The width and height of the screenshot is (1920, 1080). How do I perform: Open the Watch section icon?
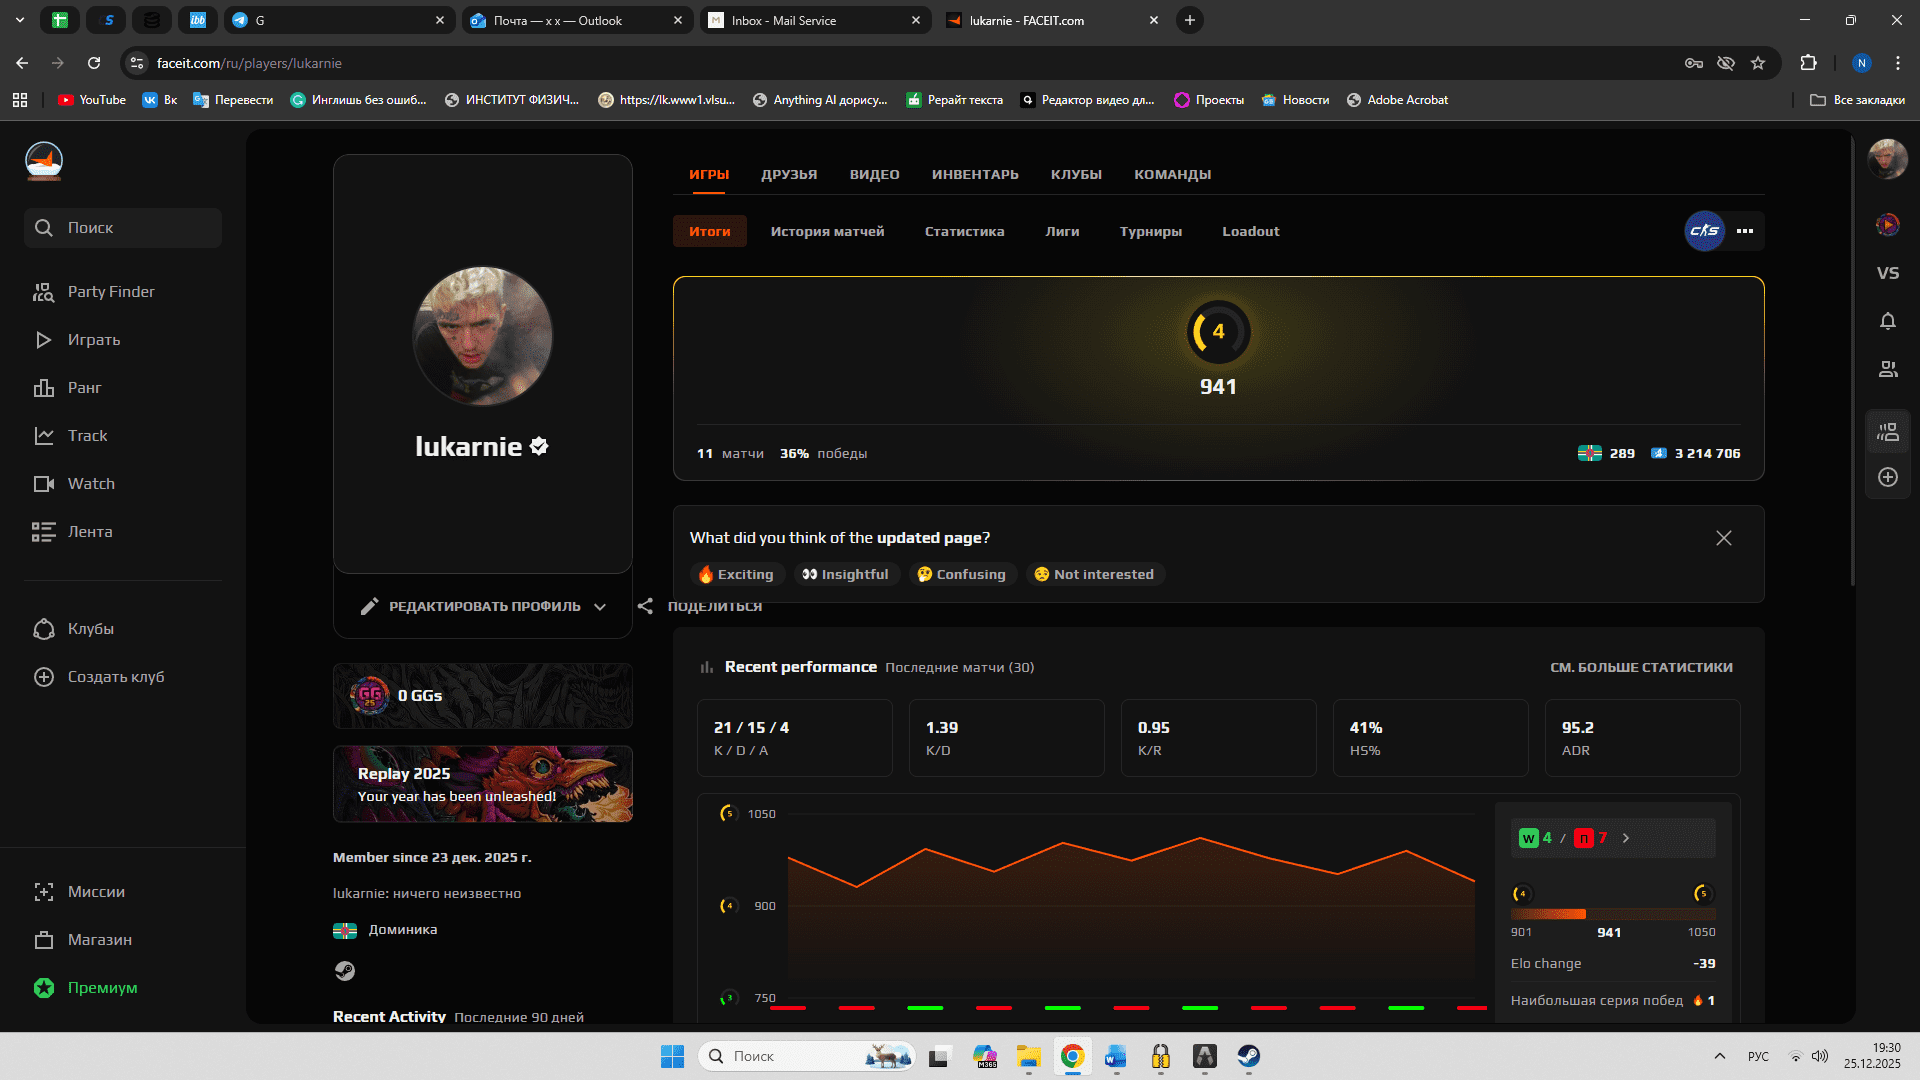(44, 483)
